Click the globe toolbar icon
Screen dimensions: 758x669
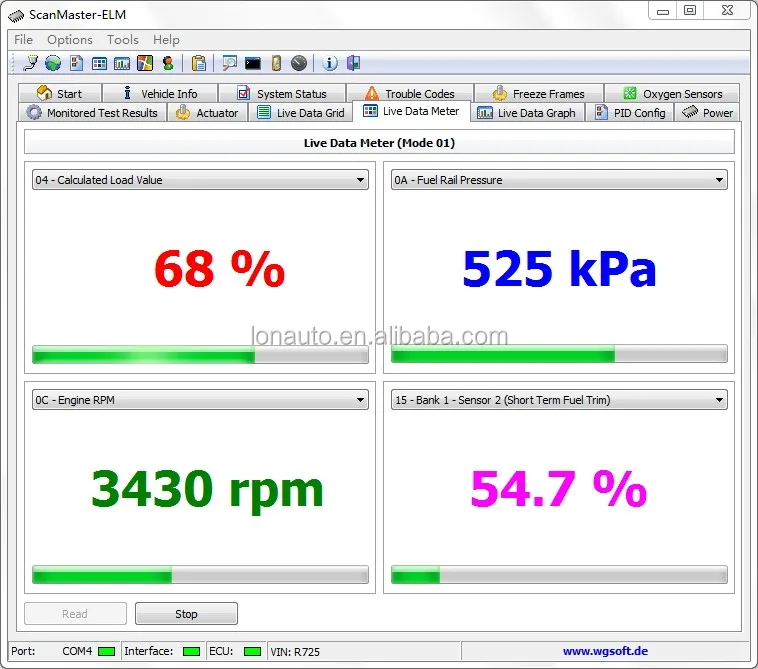coord(53,63)
